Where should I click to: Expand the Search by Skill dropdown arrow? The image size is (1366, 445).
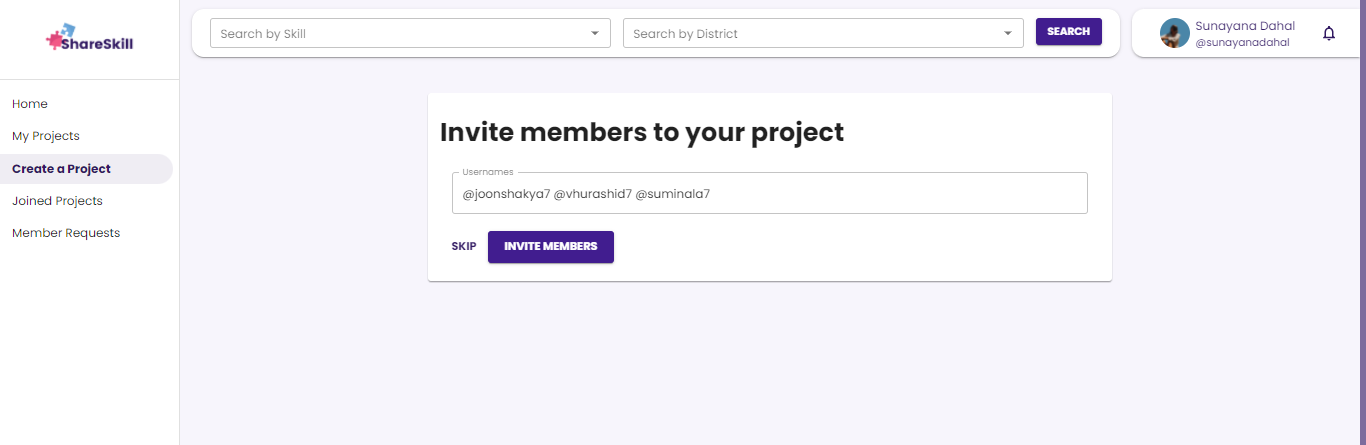coord(595,33)
